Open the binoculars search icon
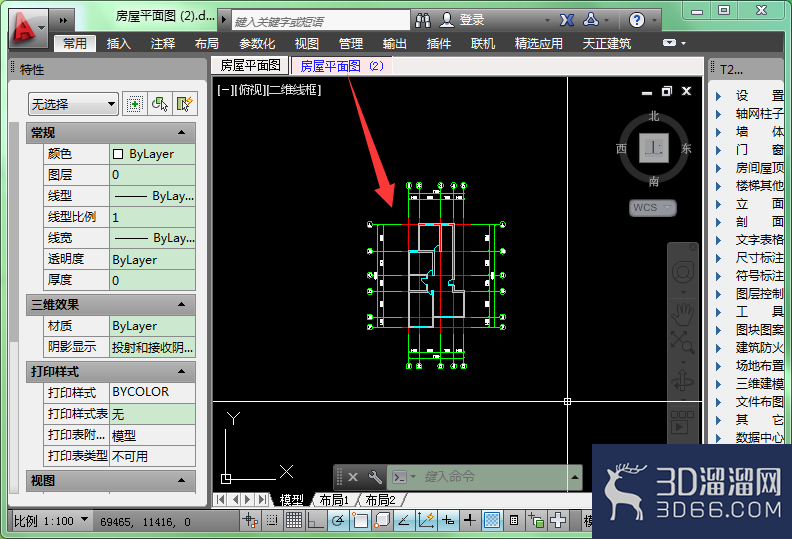792x539 pixels. (423, 20)
